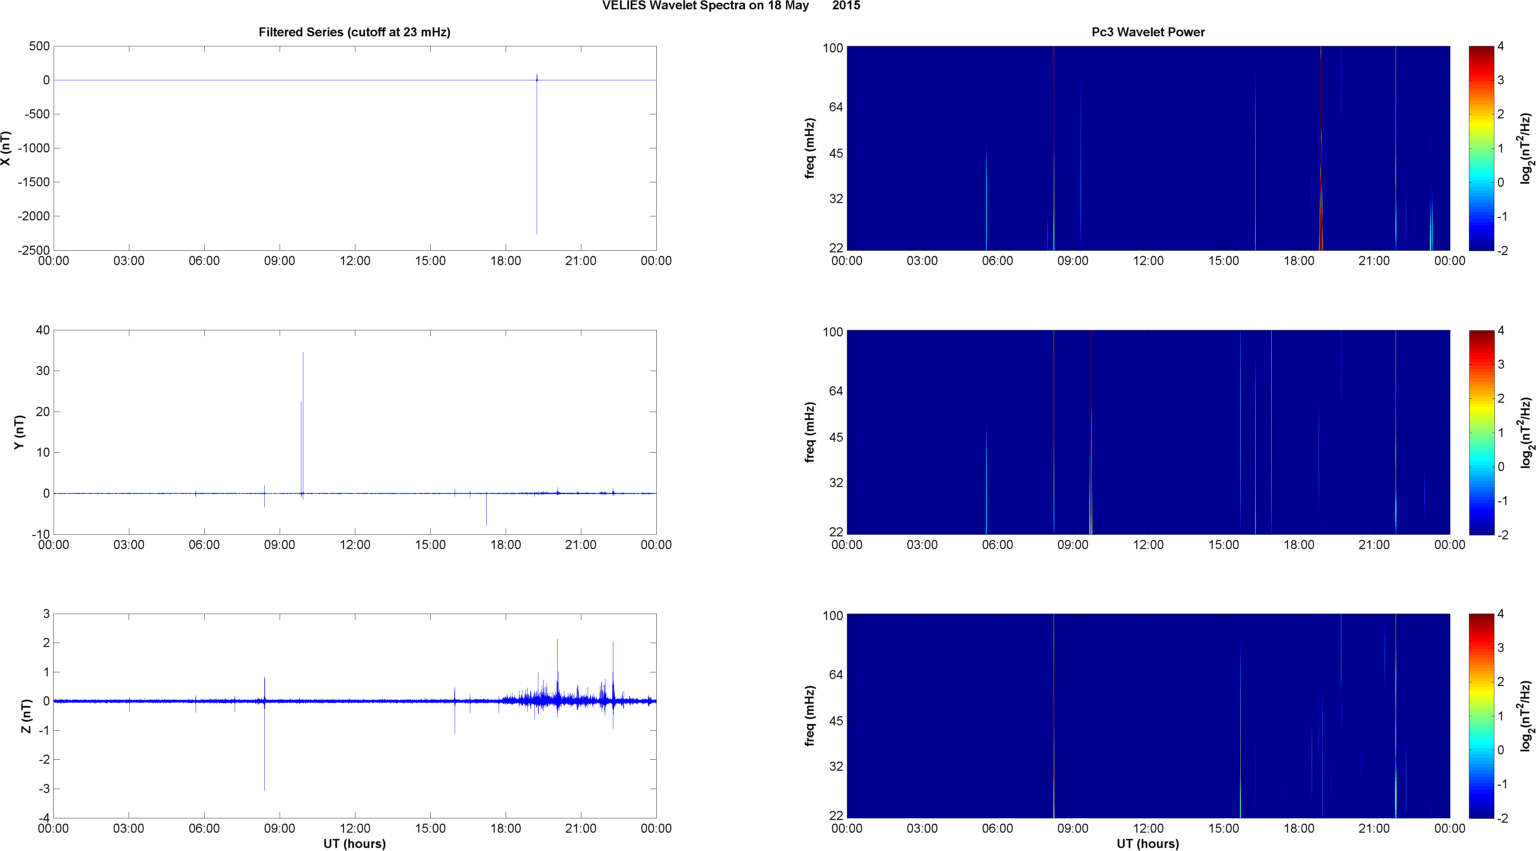Click 'UT (hours)' label under the Z series plot
The height and width of the screenshot is (851, 1536).
coord(355,843)
